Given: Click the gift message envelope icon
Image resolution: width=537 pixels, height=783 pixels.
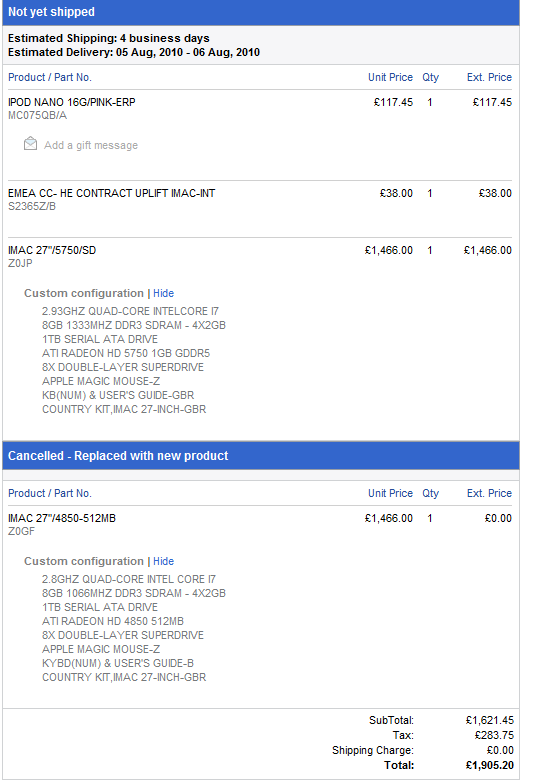Looking at the screenshot, I should click(30, 144).
